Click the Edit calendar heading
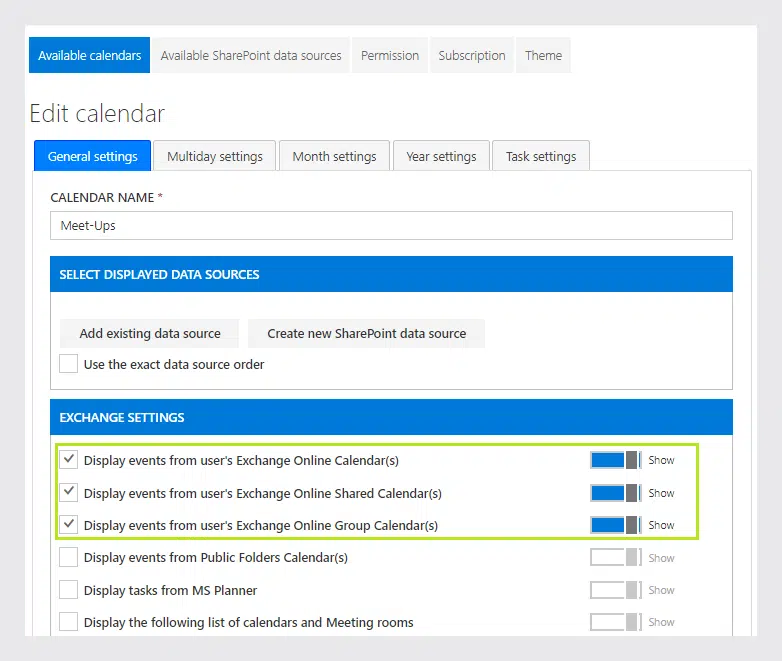The width and height of the screenshot is (782, 661). (x=97, y=113)
